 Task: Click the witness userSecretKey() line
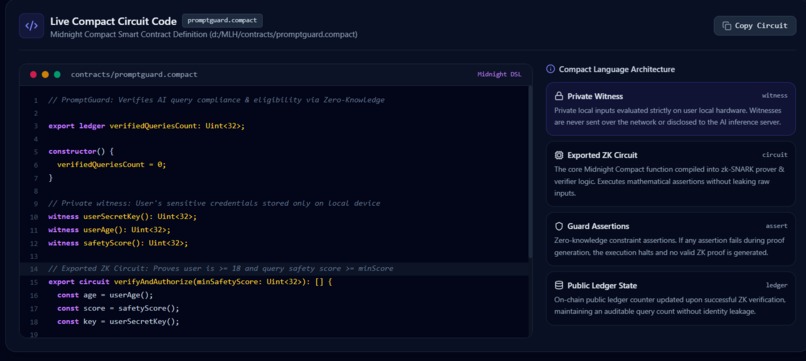[122, 216]
